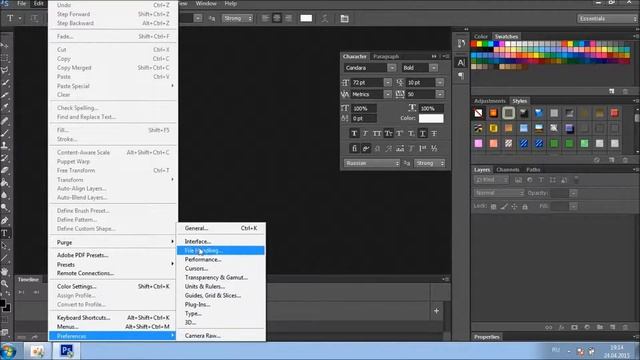This screenshot has width=640, height=360.
Task: Click the plus button in Timeline panel
Action: click(436, 311)
